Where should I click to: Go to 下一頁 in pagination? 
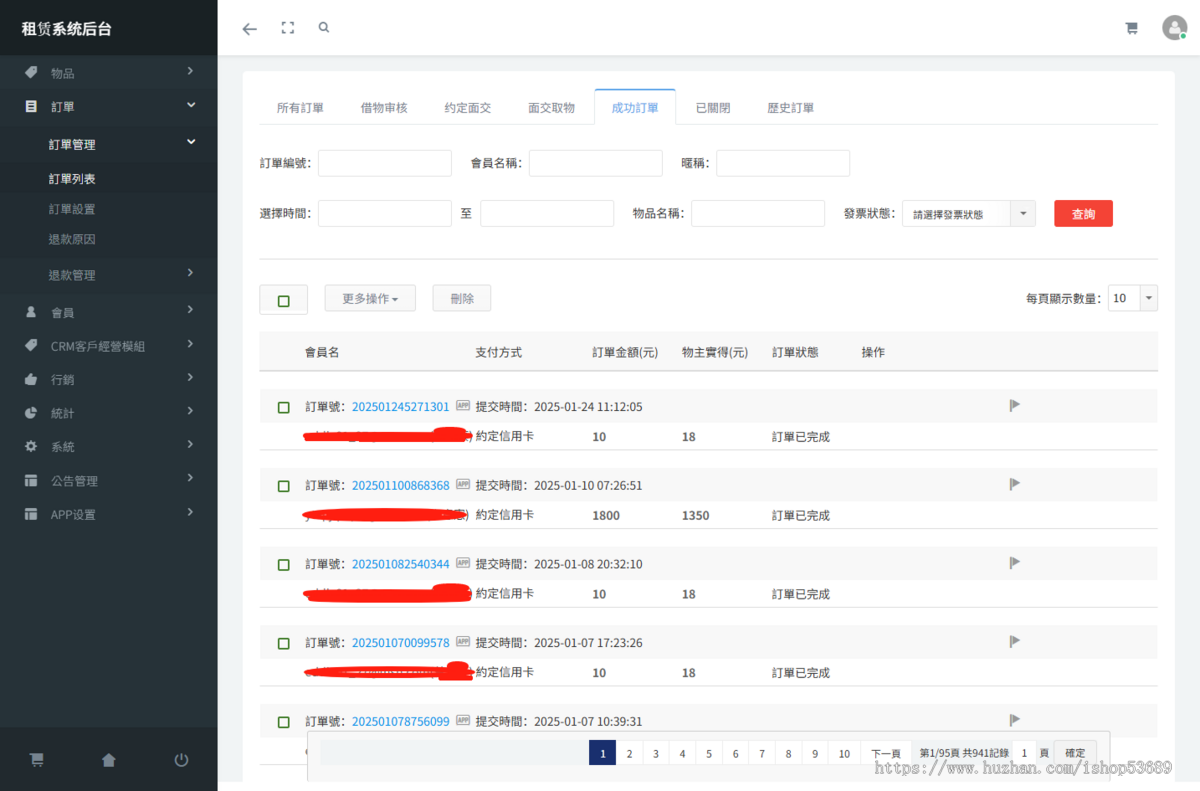(x=886, y=754)
